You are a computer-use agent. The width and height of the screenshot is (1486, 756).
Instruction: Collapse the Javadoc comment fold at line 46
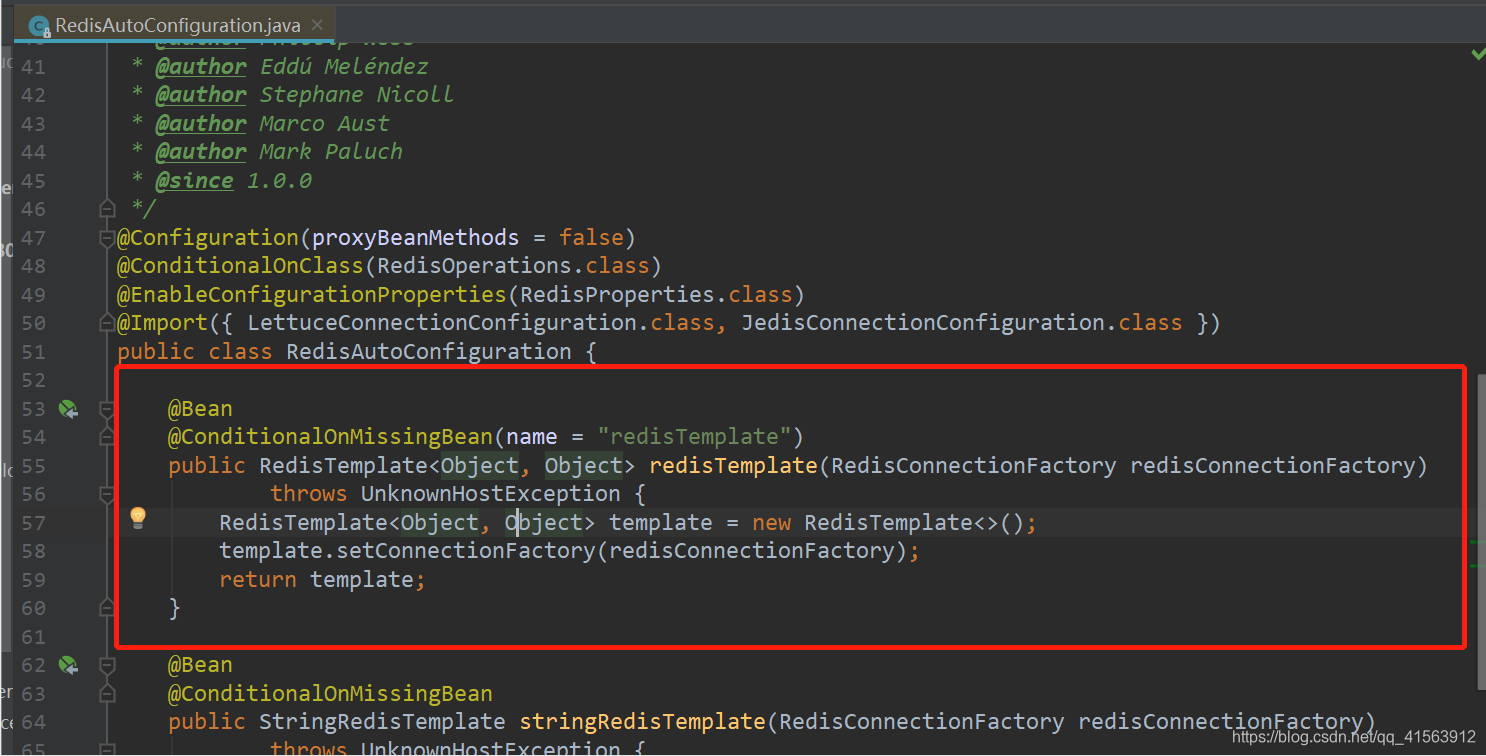(108, 209)
